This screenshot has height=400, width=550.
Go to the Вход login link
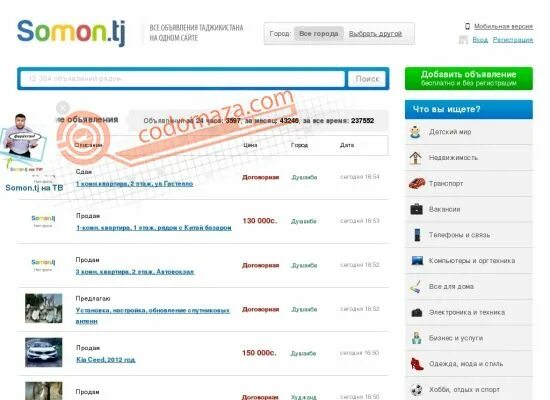click(480, 40)
